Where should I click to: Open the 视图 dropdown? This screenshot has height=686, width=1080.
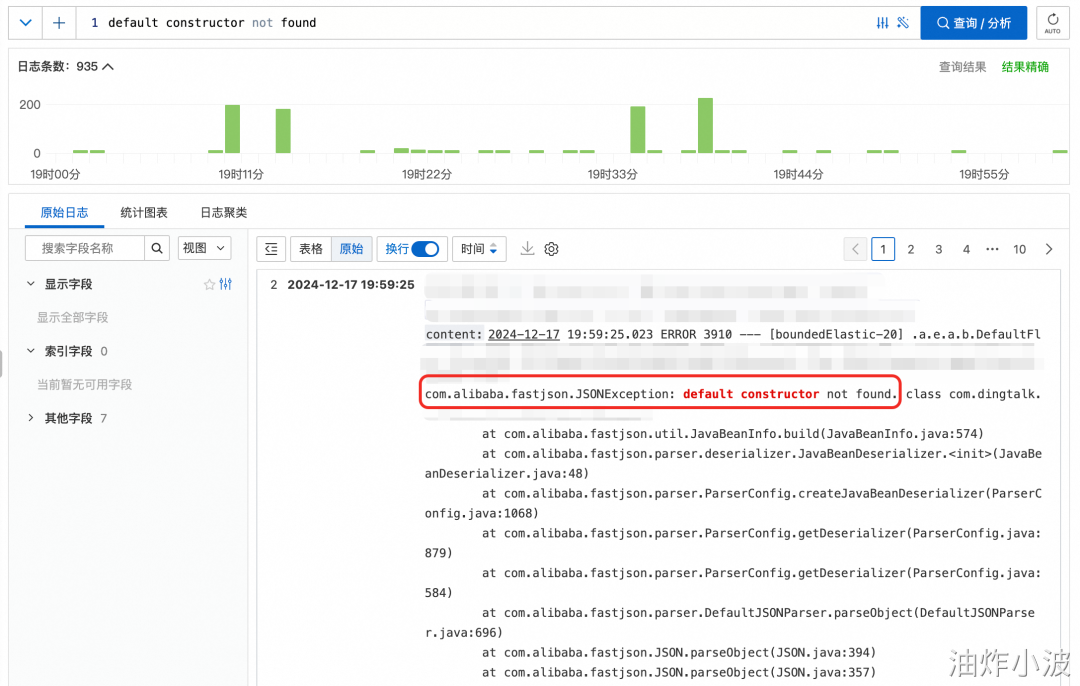205,248
